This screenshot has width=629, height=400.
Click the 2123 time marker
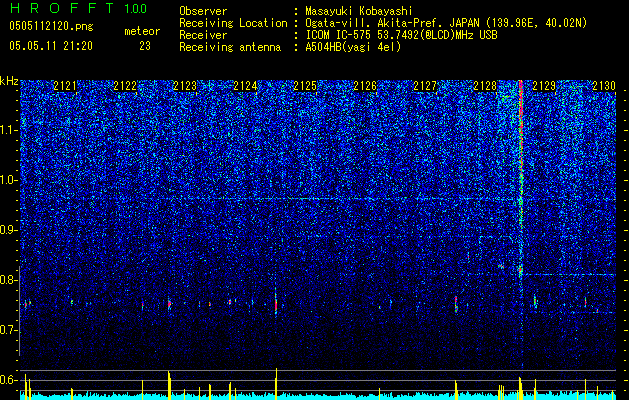point(185,86)
